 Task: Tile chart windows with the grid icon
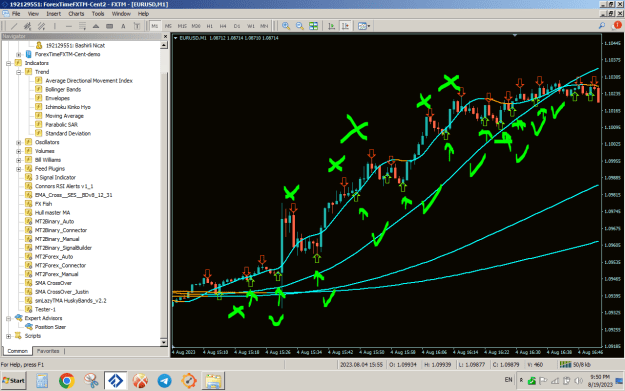[314, 26]
